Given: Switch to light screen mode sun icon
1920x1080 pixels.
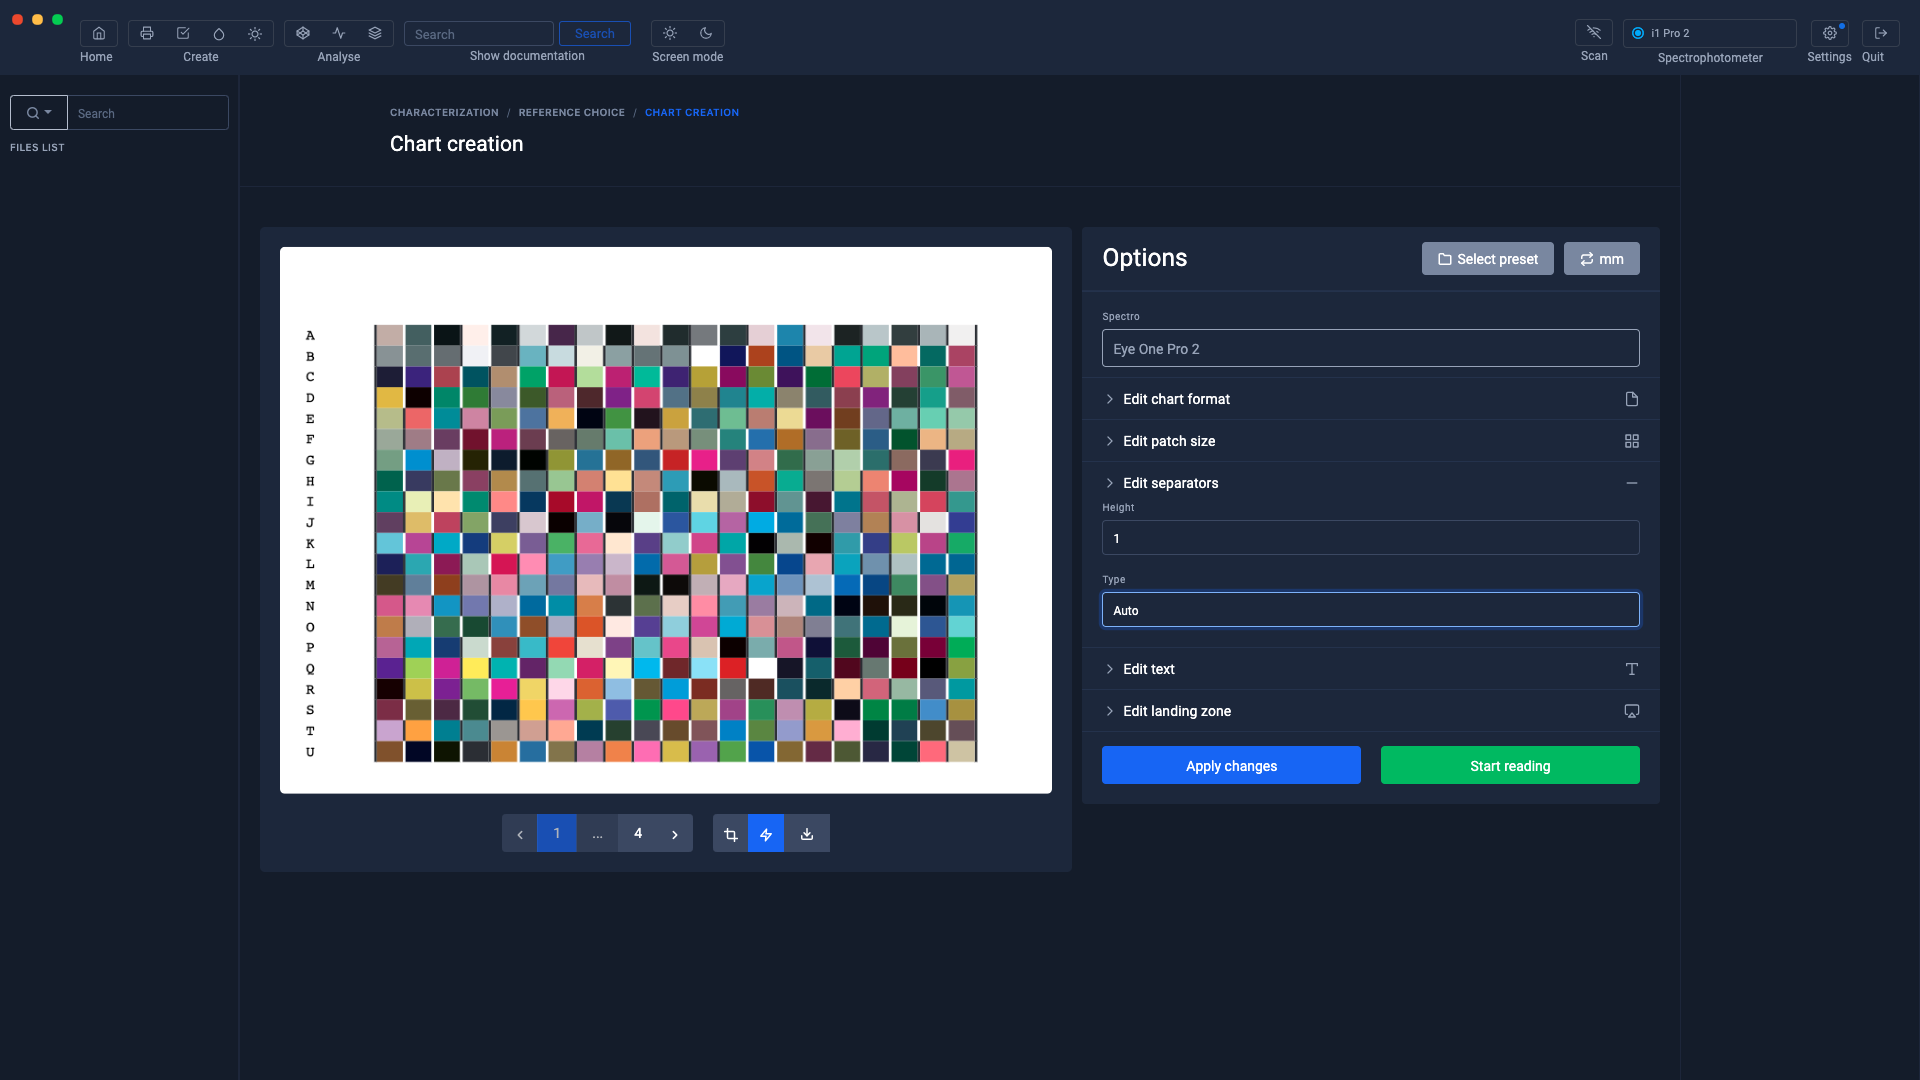Looking at the screenshot, I should pos(670,33).
